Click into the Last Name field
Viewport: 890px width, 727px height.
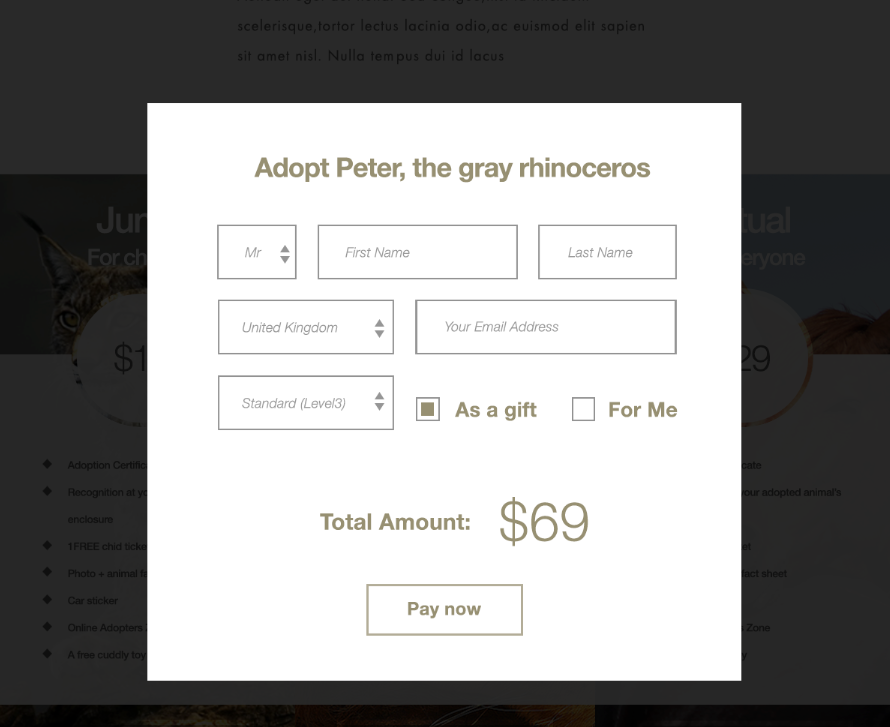pyautogui.click(x=607, y=252)
